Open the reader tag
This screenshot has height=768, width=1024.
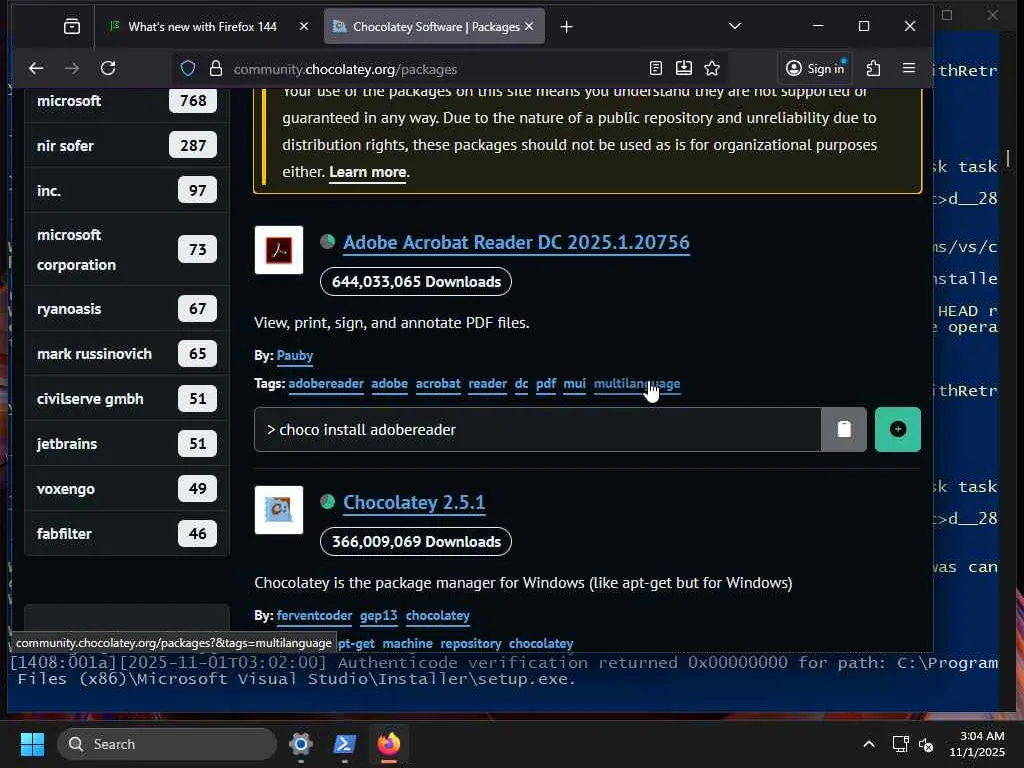coord(487,383)
